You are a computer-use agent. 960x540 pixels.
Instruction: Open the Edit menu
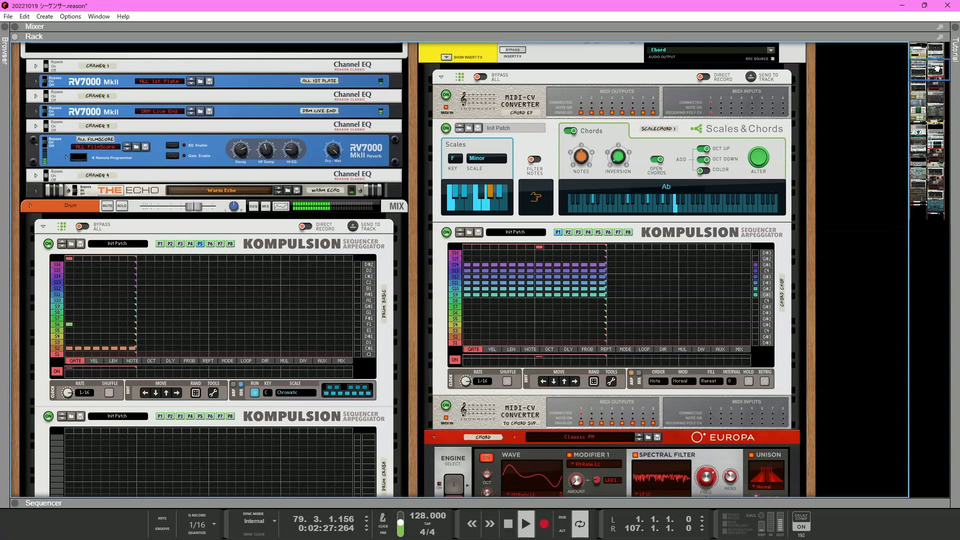24,17
